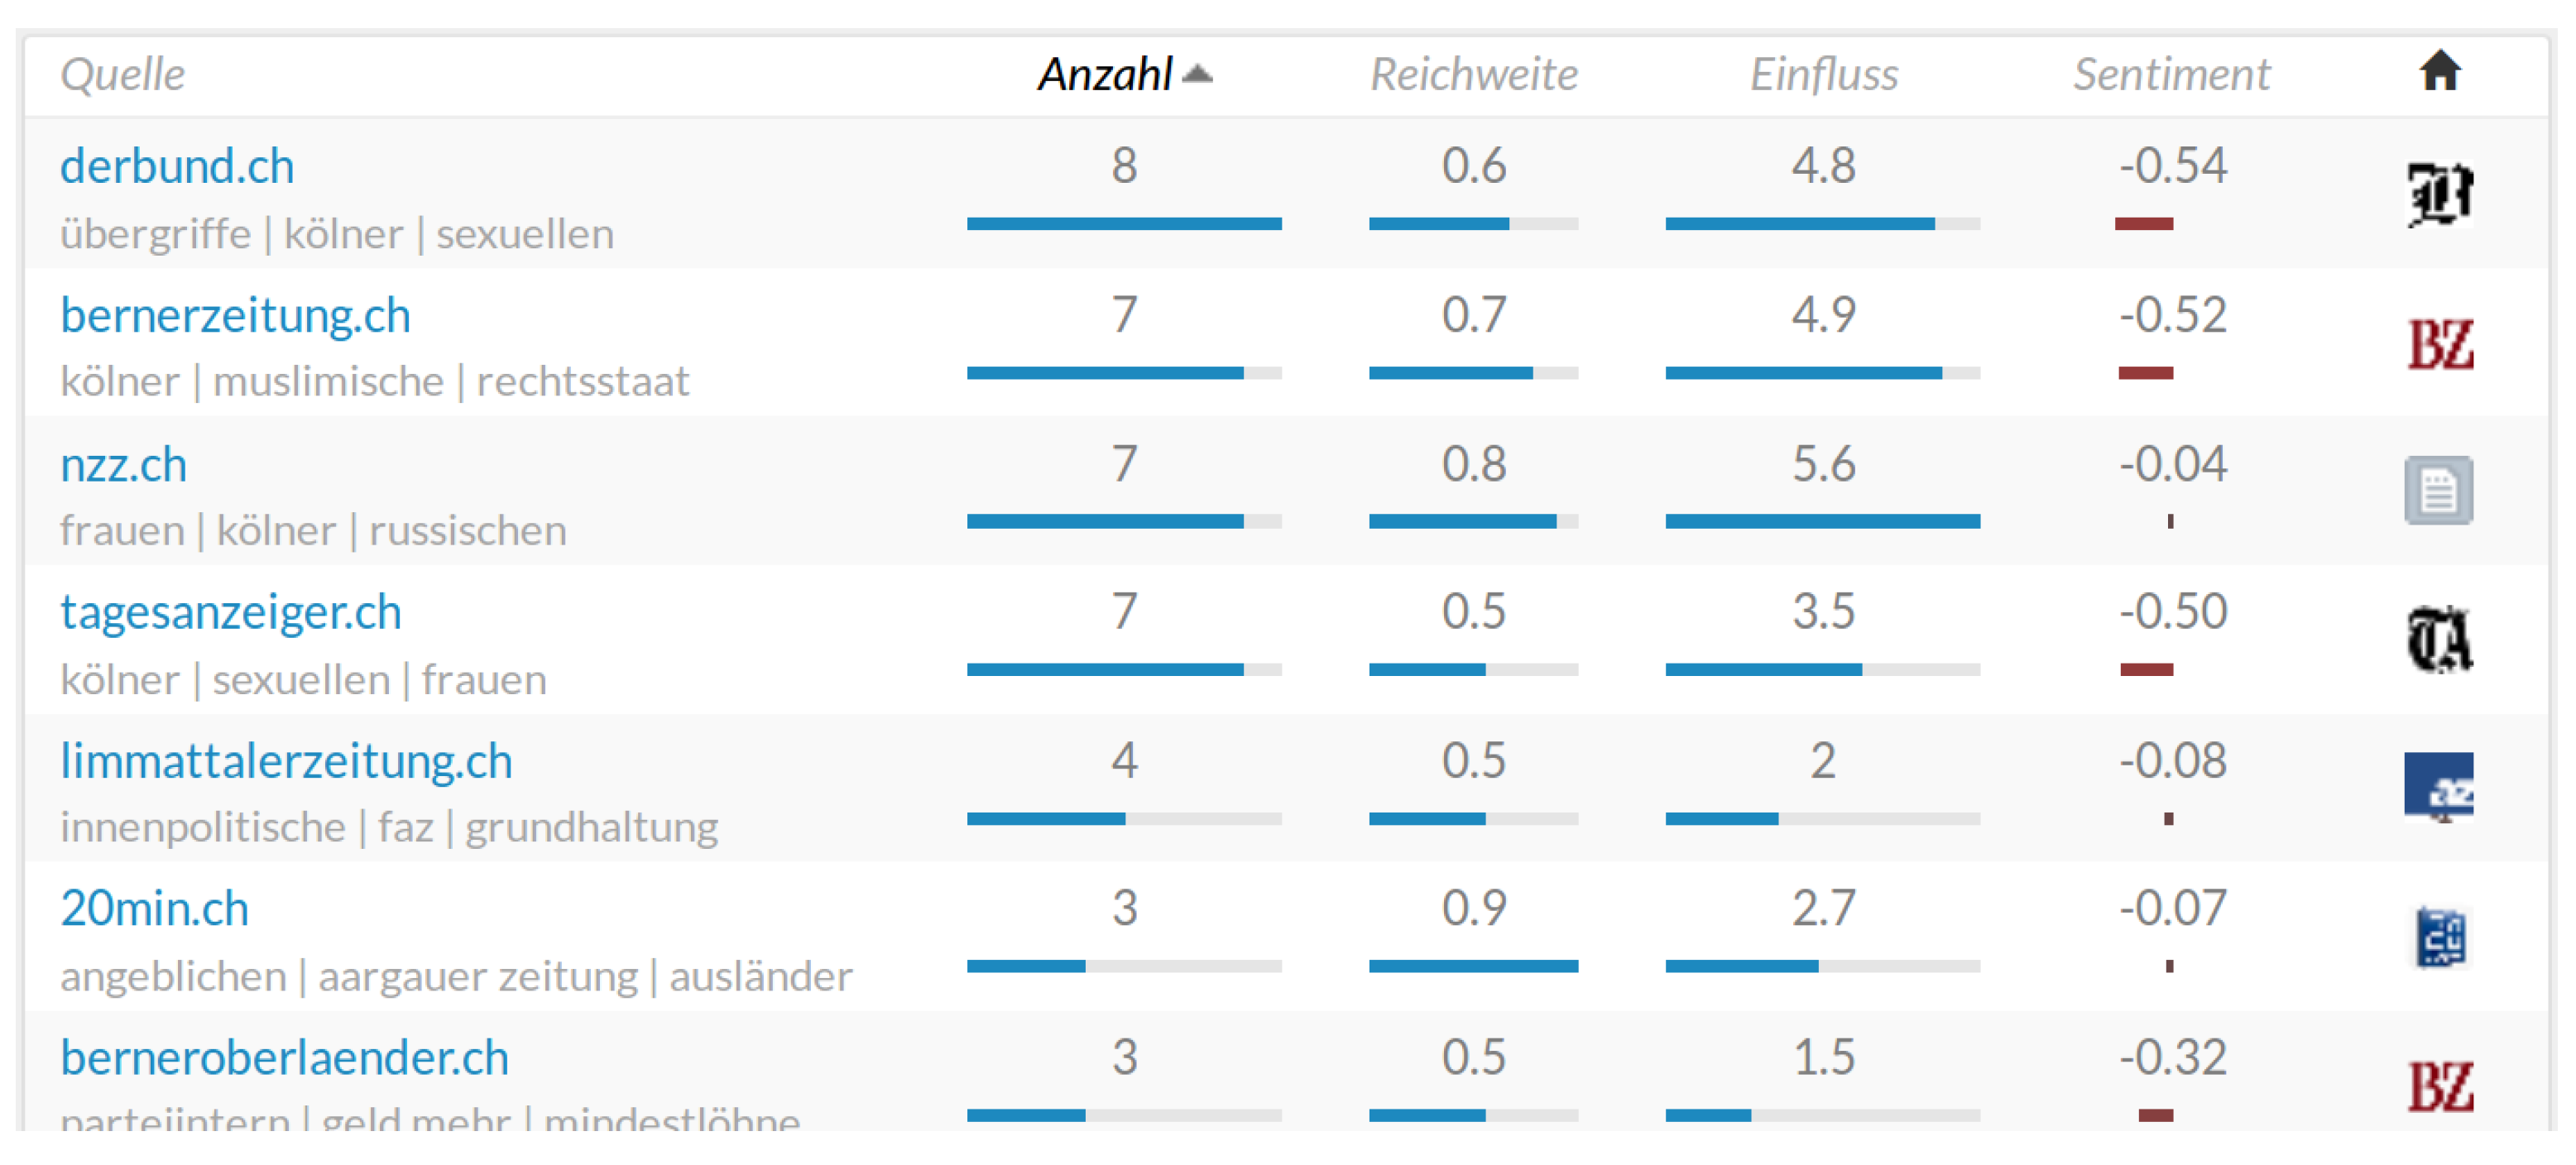The image size is (2576, 1165).
Task: Open the limmattalerzeitung.ch source link
Action: [x=286, y=761]
